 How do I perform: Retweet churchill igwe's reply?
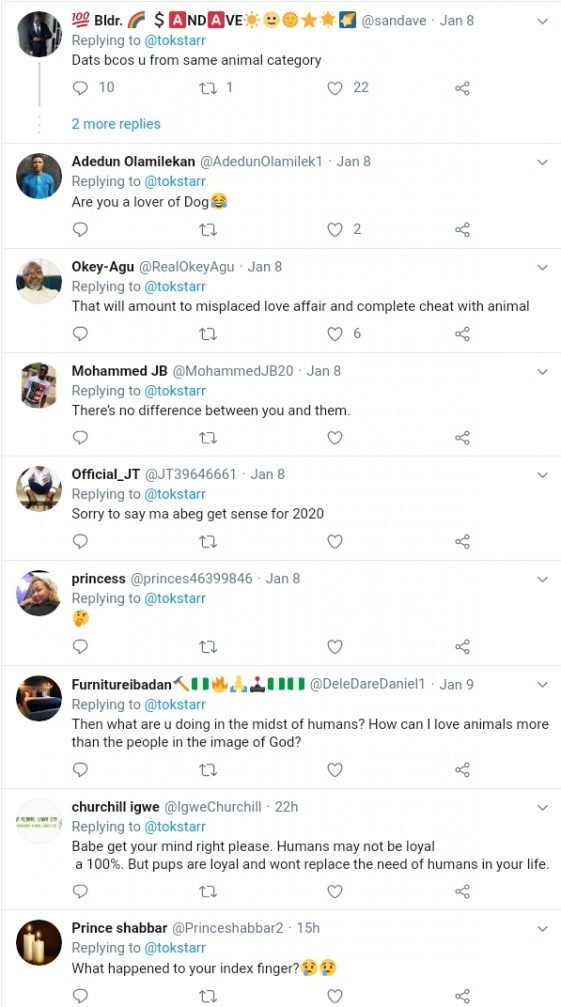point(208,891)
